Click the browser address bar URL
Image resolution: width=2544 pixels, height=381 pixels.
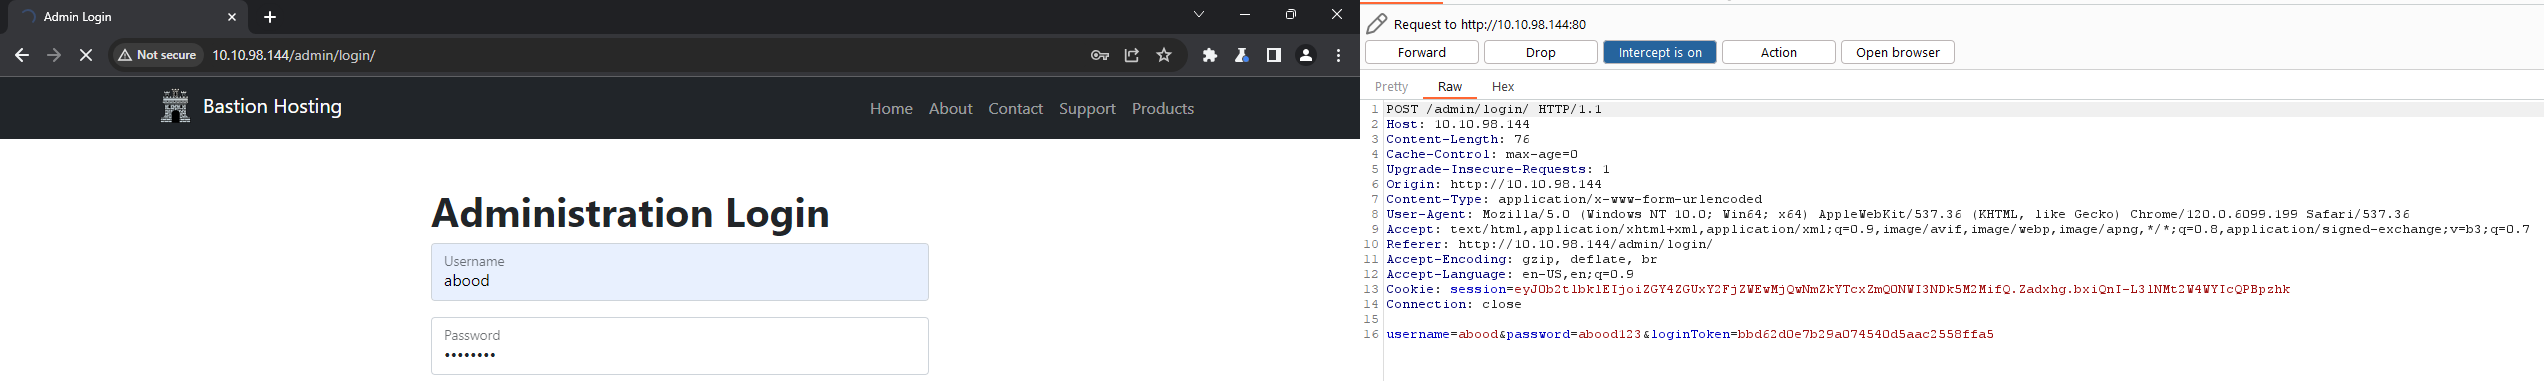click(293, 55)
